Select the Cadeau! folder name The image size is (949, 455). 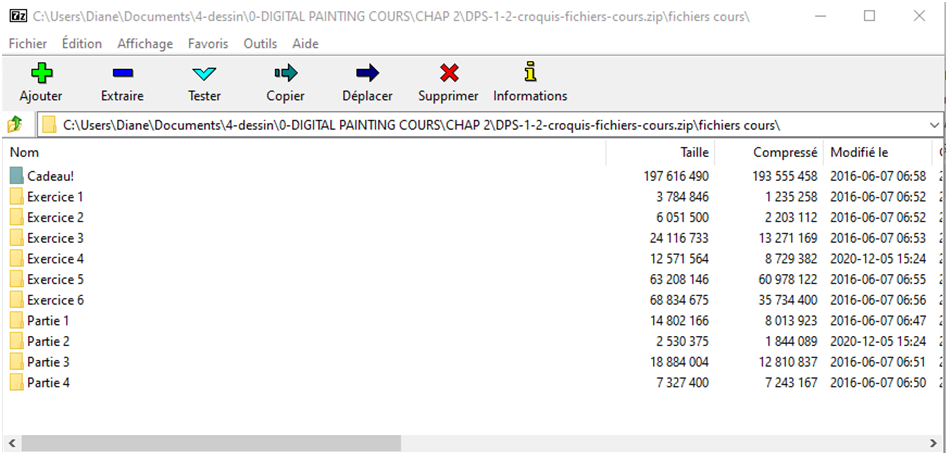point(51,176)
